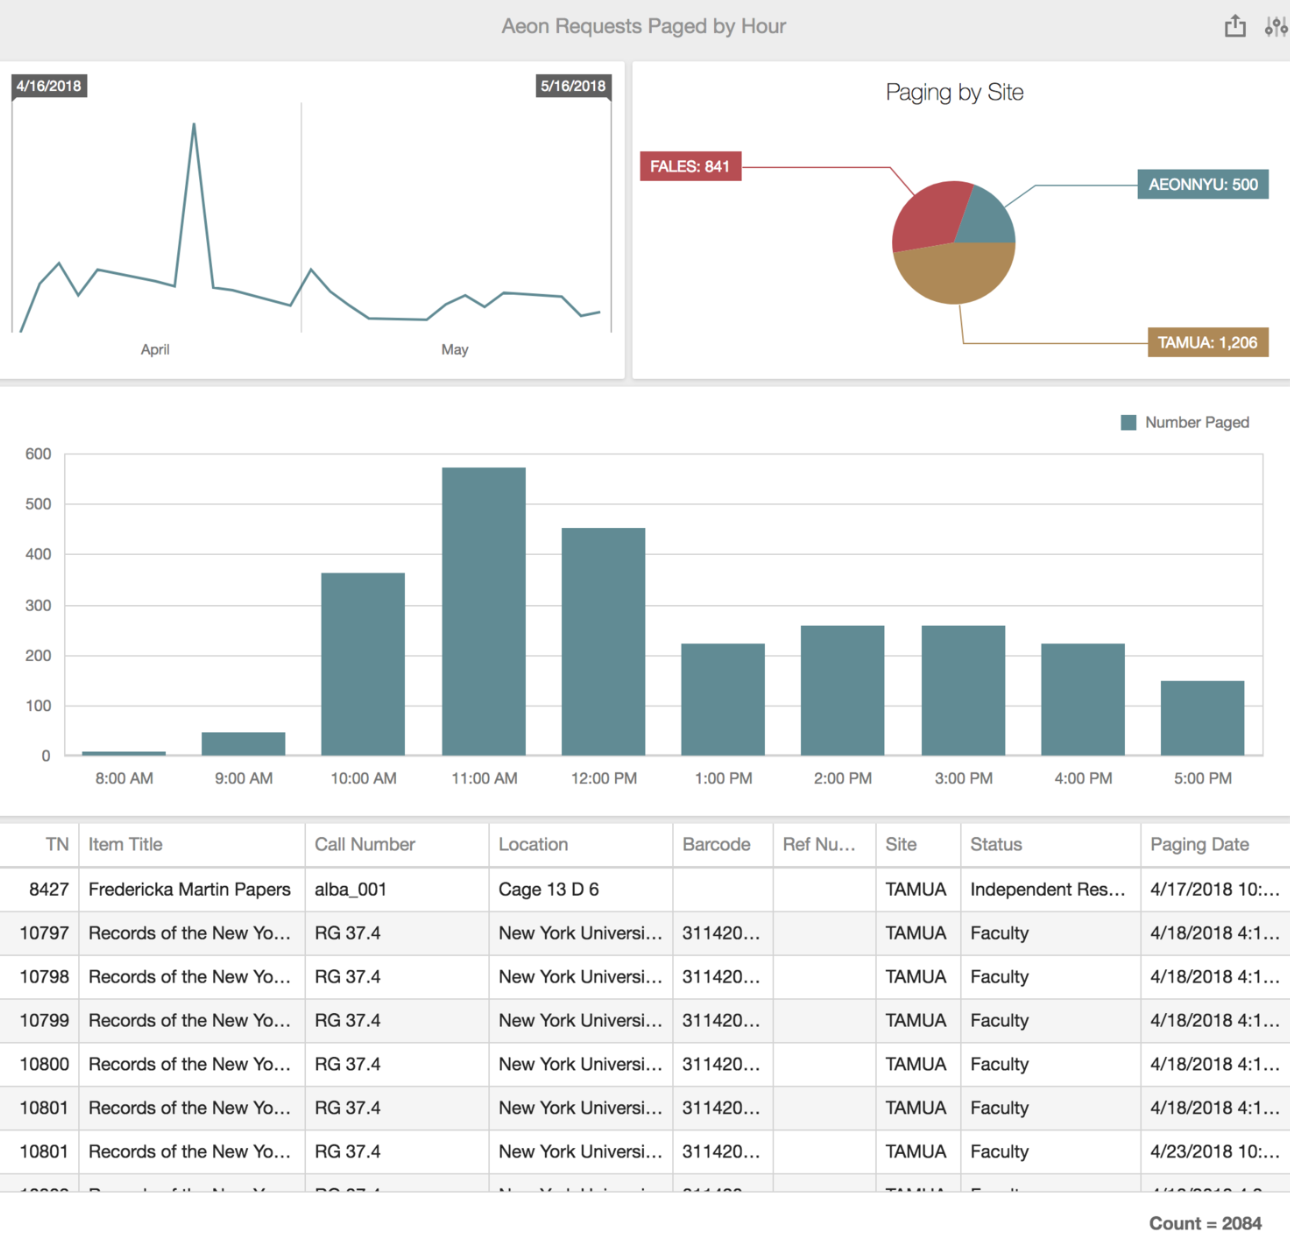Sort table by TN column header

pos(57,845)
